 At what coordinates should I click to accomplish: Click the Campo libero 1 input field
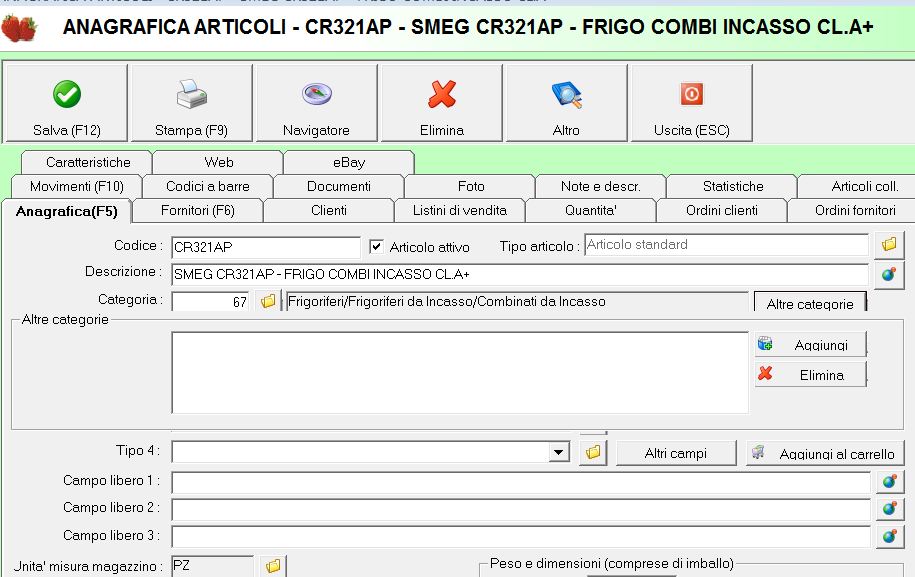521,481
